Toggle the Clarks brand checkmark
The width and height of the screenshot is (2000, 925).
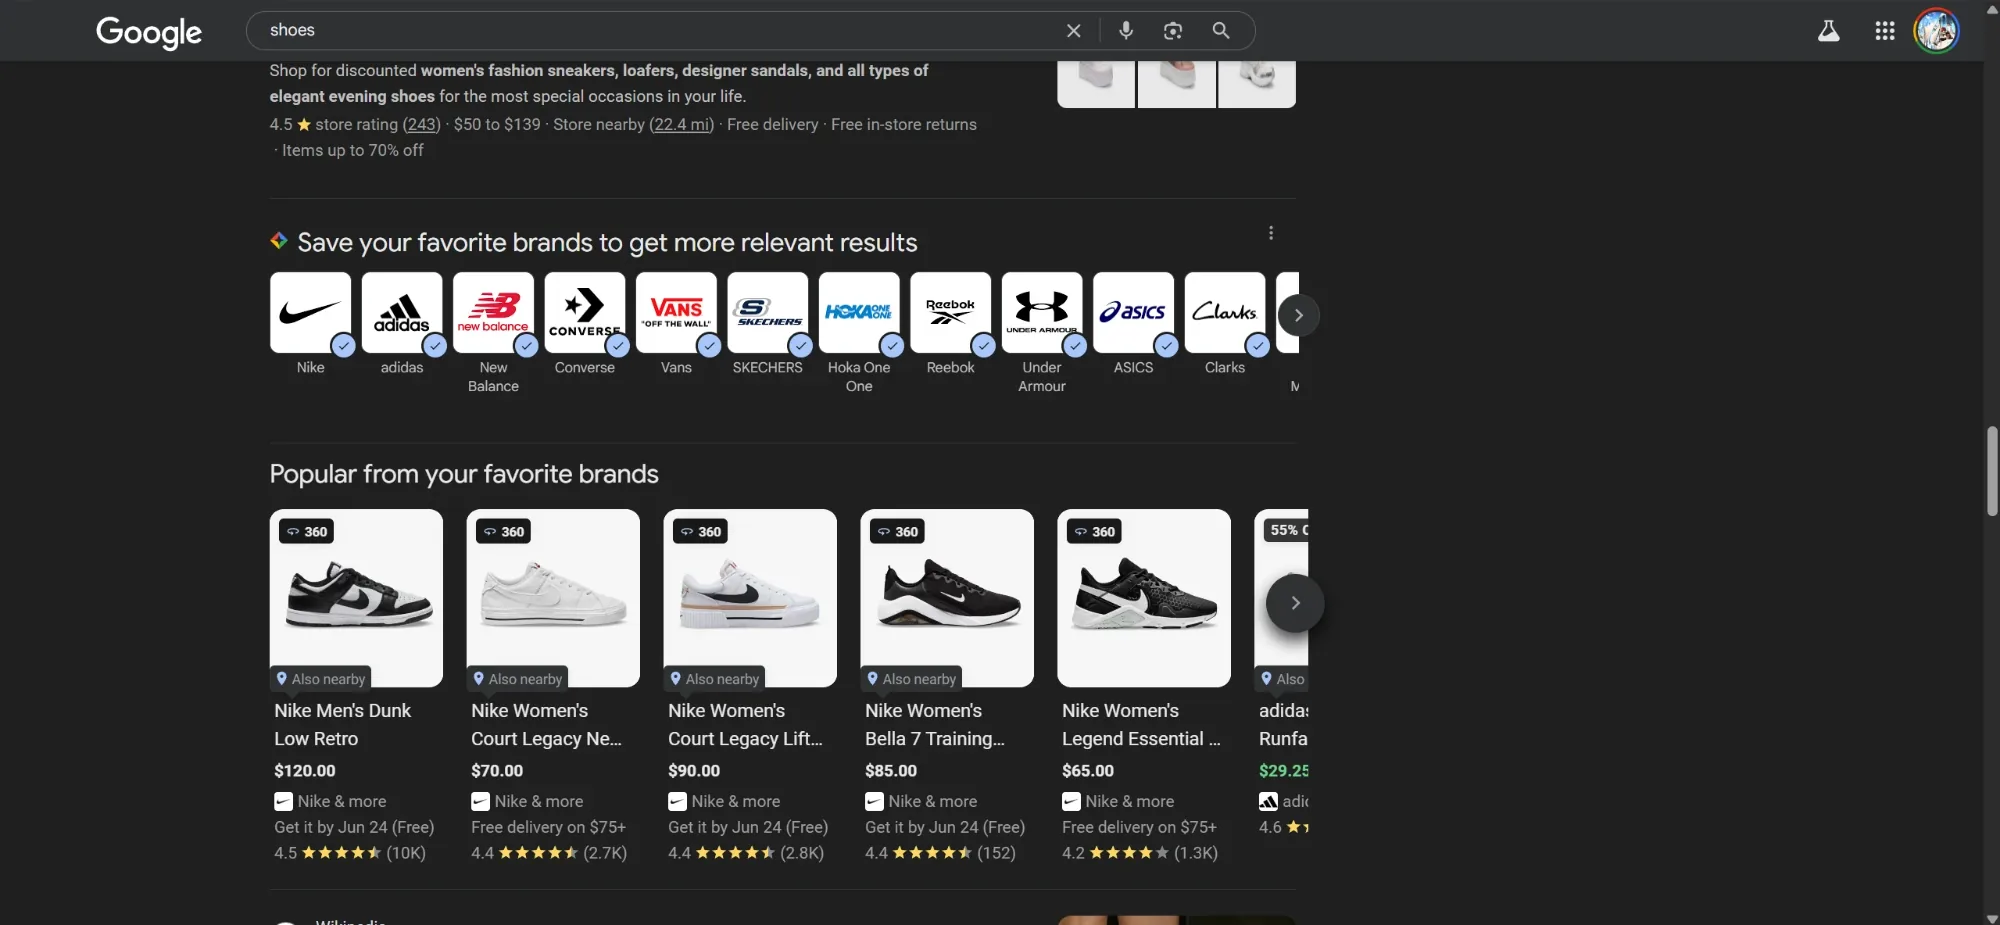point(1258,346)
